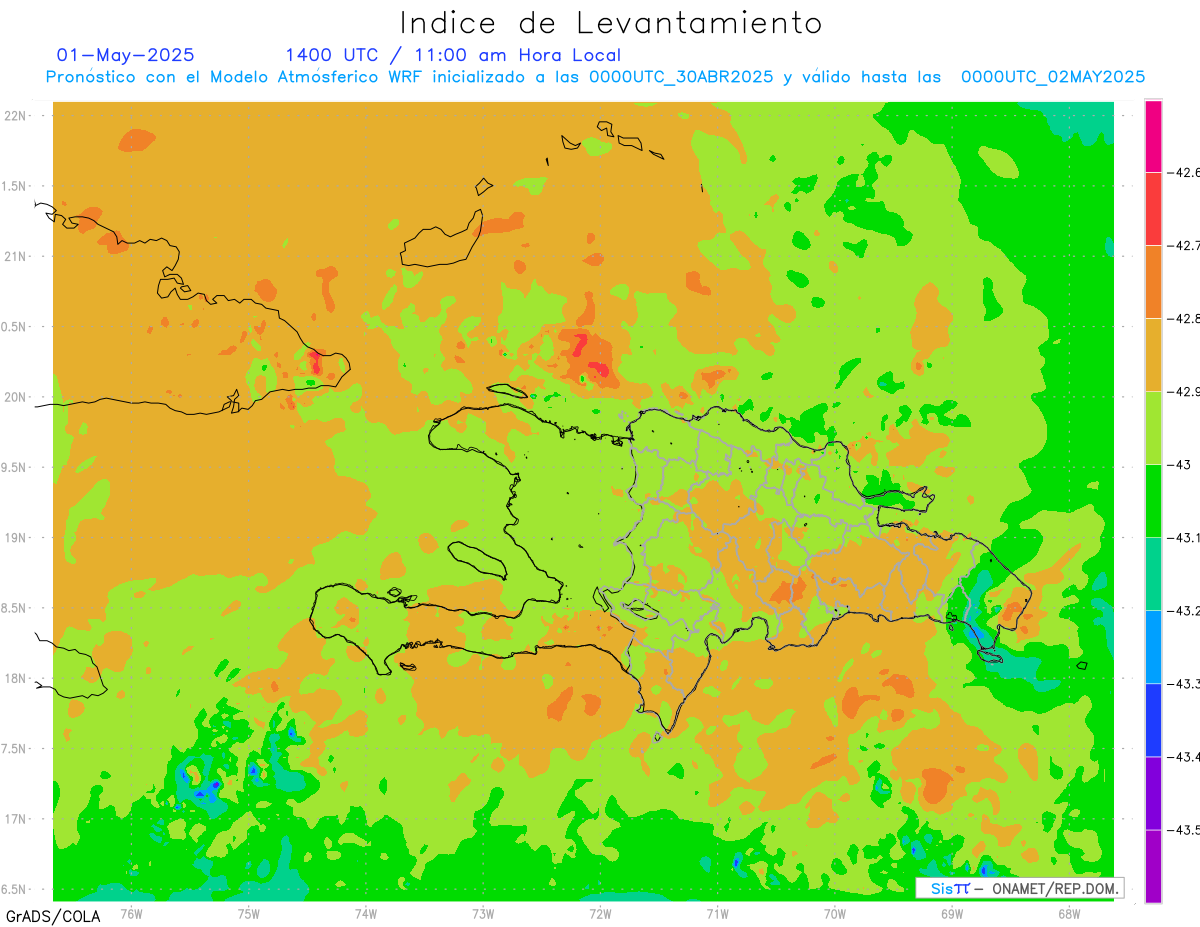Click the colorbar value '-43.3'
The height and width of the screenshot is (927, 1200).
1184,684
